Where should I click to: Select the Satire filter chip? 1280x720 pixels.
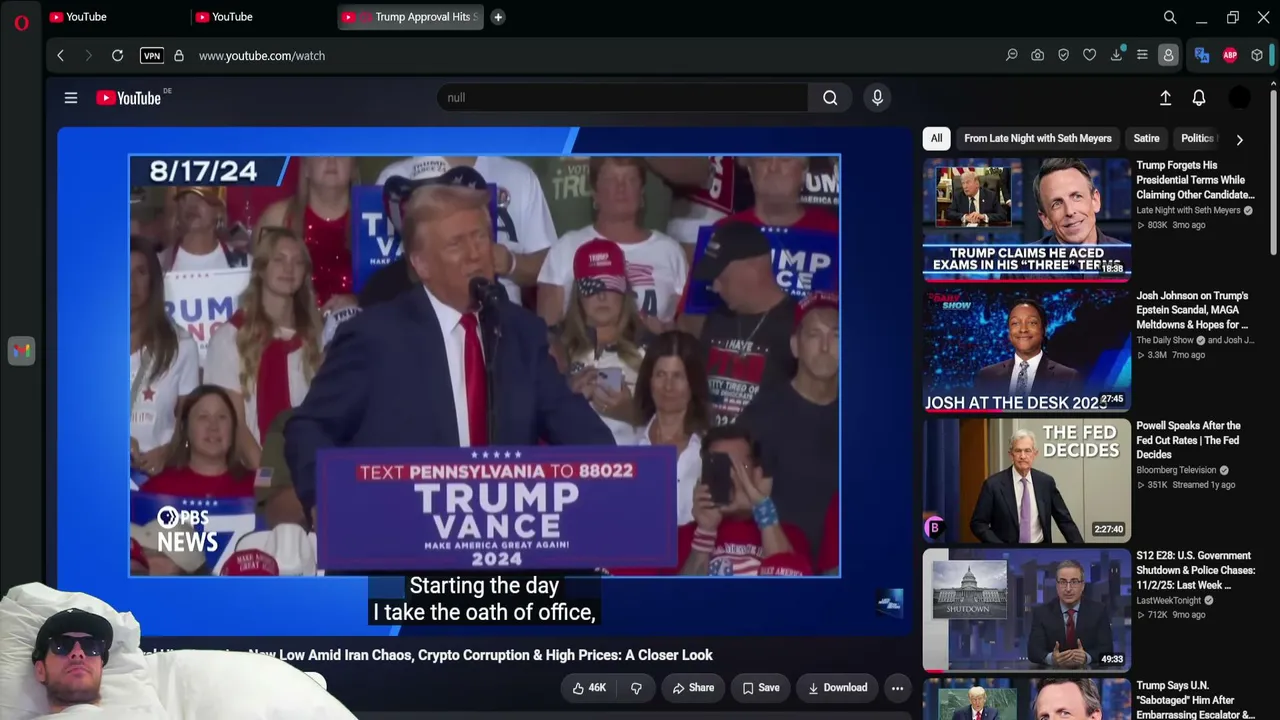coord(1146,139)
